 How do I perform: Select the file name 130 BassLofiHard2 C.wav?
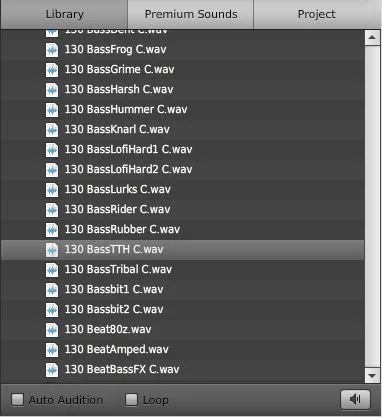[x=128, y=169]
